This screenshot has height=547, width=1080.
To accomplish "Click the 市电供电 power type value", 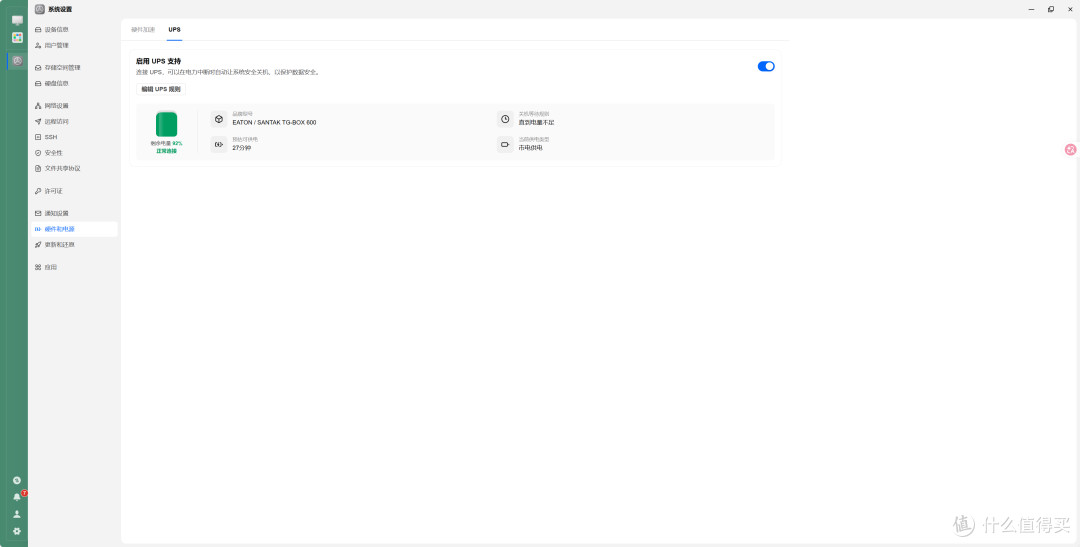I will [530, 147].
